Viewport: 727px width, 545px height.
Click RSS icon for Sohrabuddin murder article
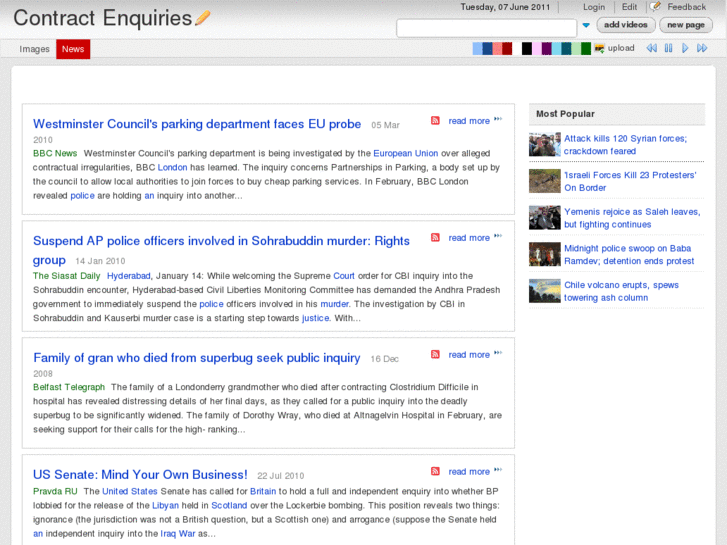coord(435,238)
